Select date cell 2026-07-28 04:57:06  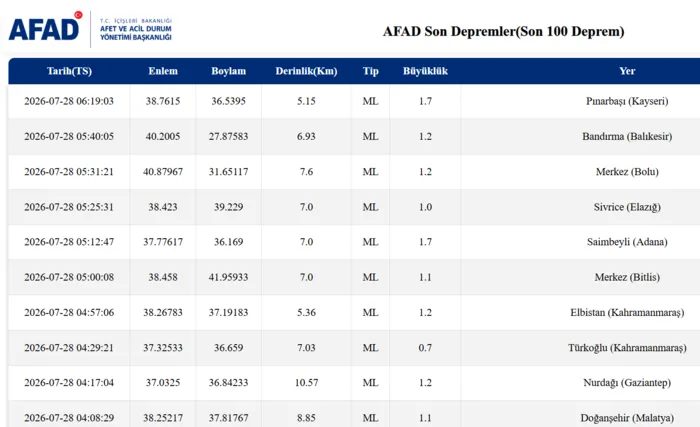coord(69,313)
